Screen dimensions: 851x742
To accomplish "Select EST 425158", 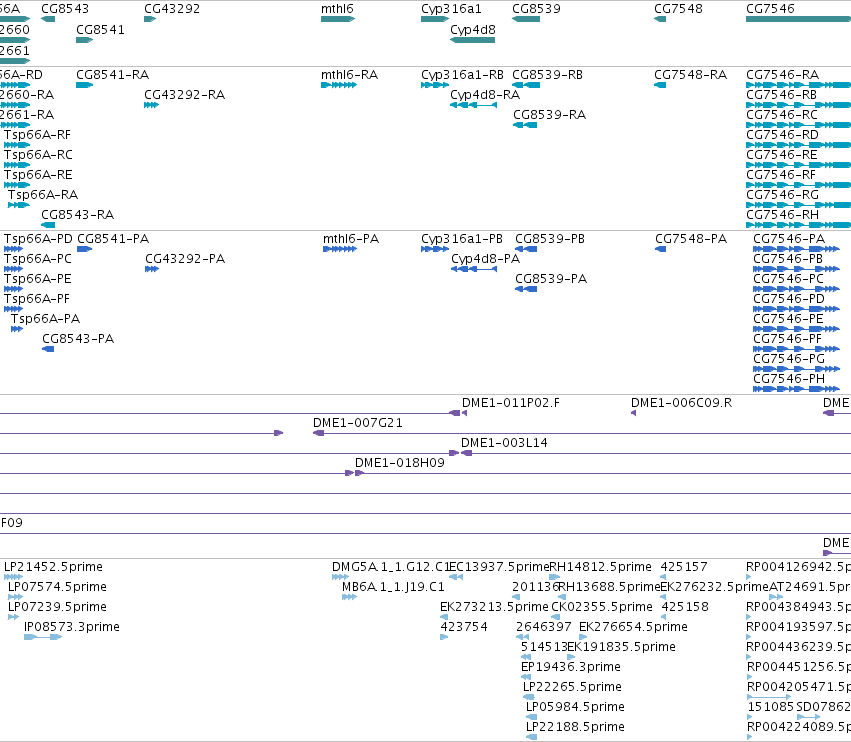I will click(x=684, y=607).
